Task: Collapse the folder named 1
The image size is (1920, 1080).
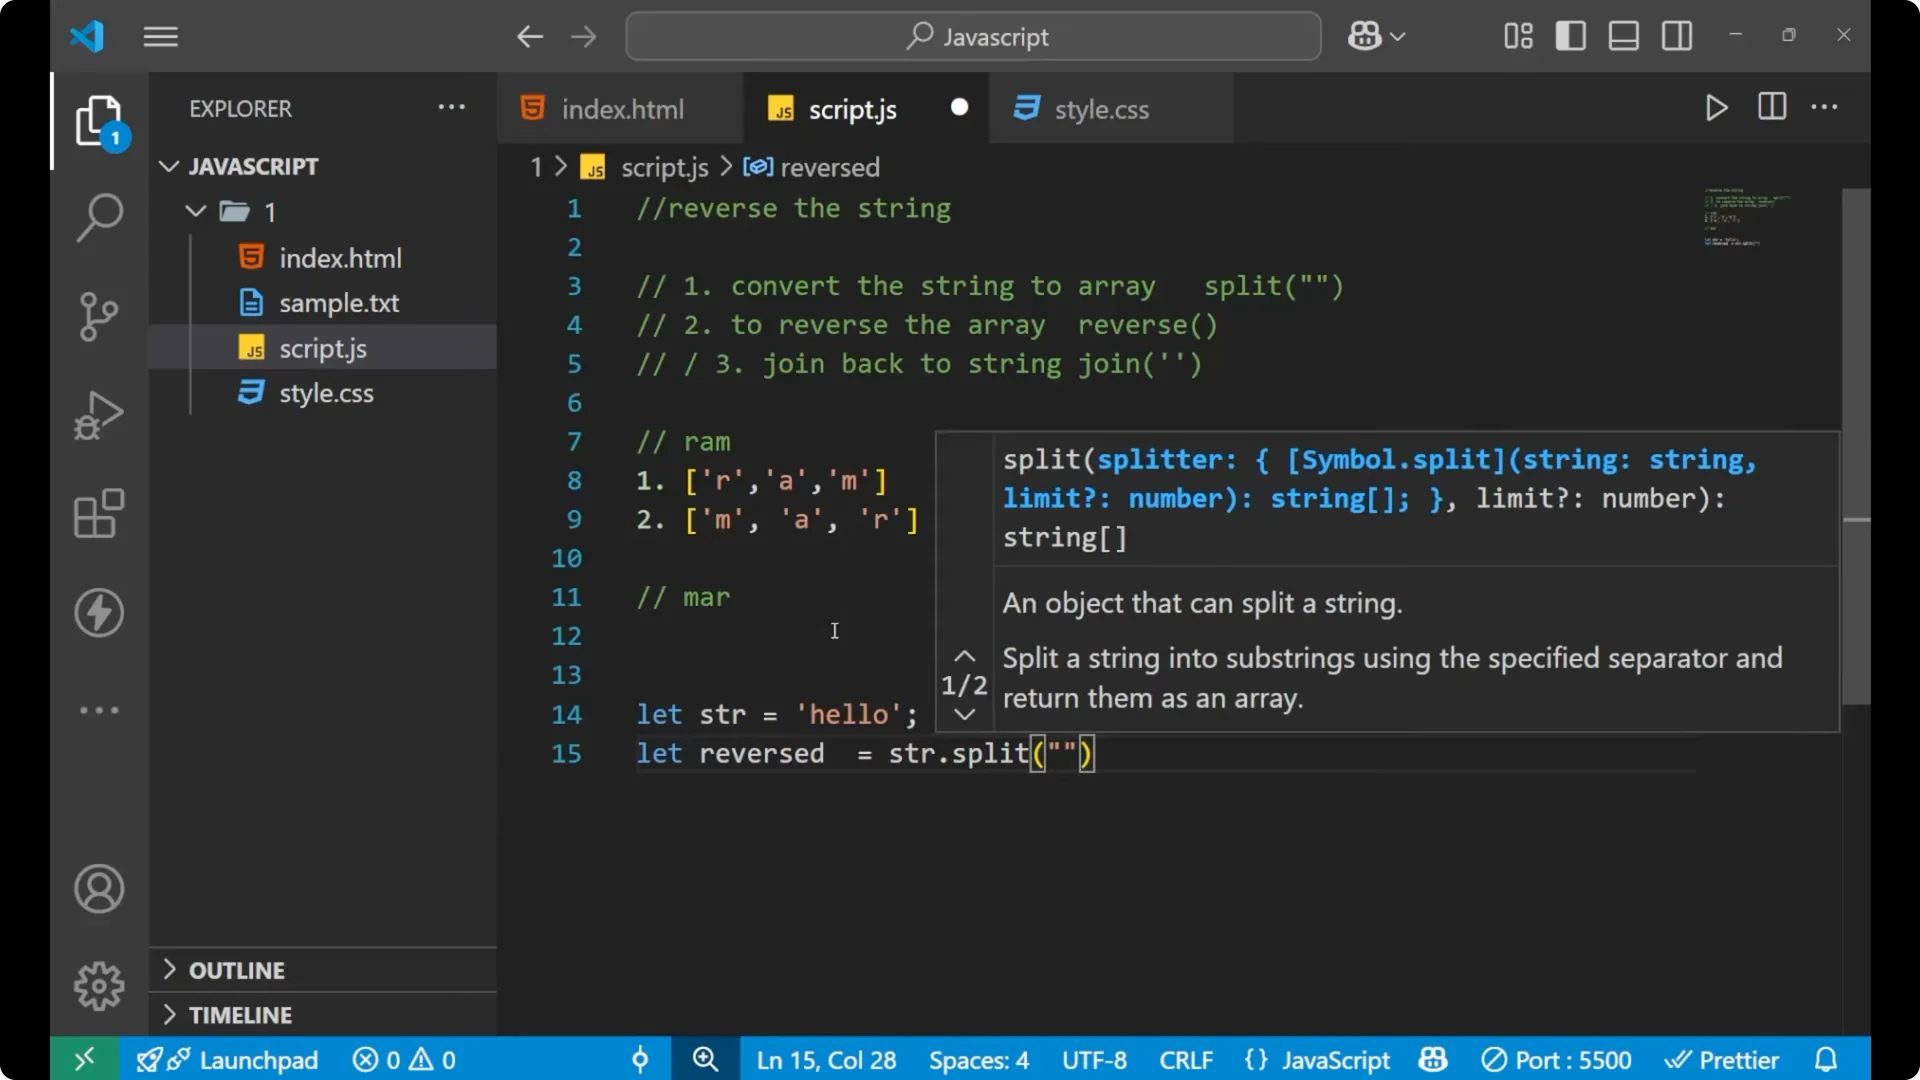Action: (195, 211)
